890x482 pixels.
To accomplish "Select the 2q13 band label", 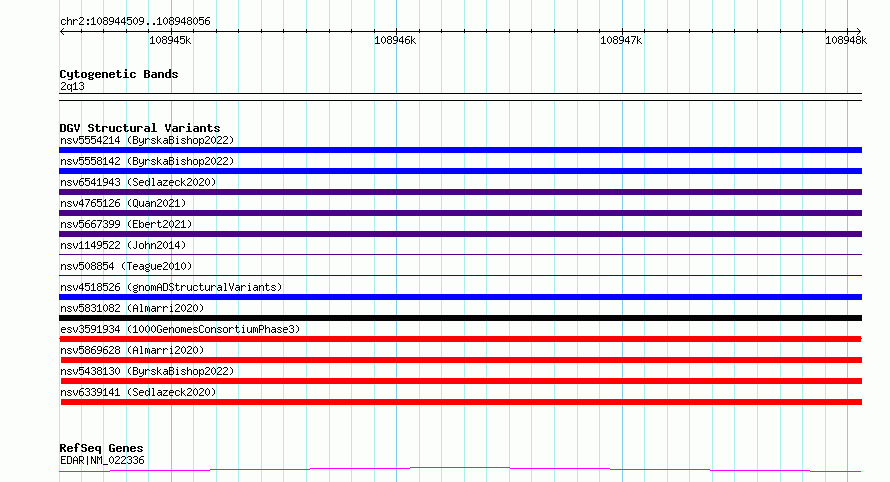I will [72, 86].
